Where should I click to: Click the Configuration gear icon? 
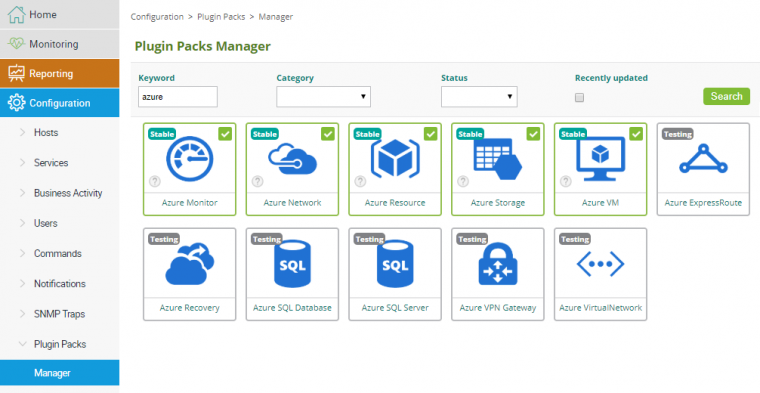[16, 103]
